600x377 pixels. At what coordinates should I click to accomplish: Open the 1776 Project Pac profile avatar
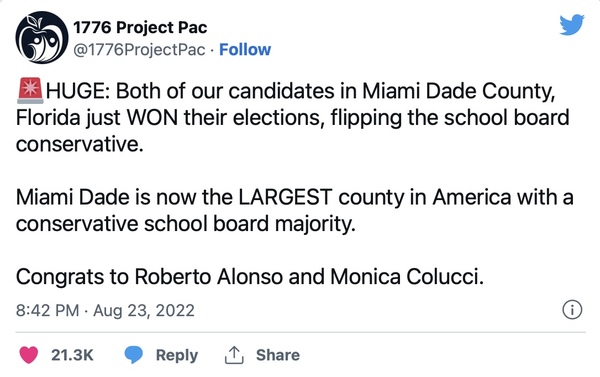point(42,38)
